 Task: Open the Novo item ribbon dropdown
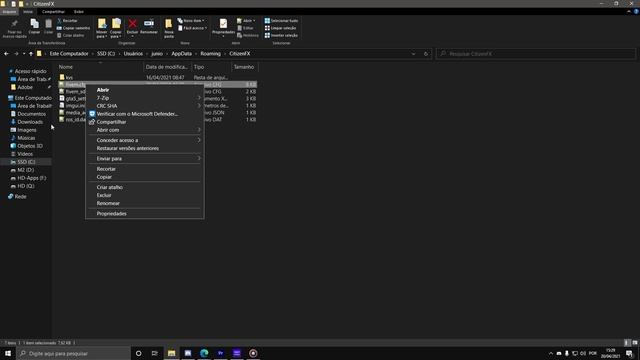pos(191,20)
